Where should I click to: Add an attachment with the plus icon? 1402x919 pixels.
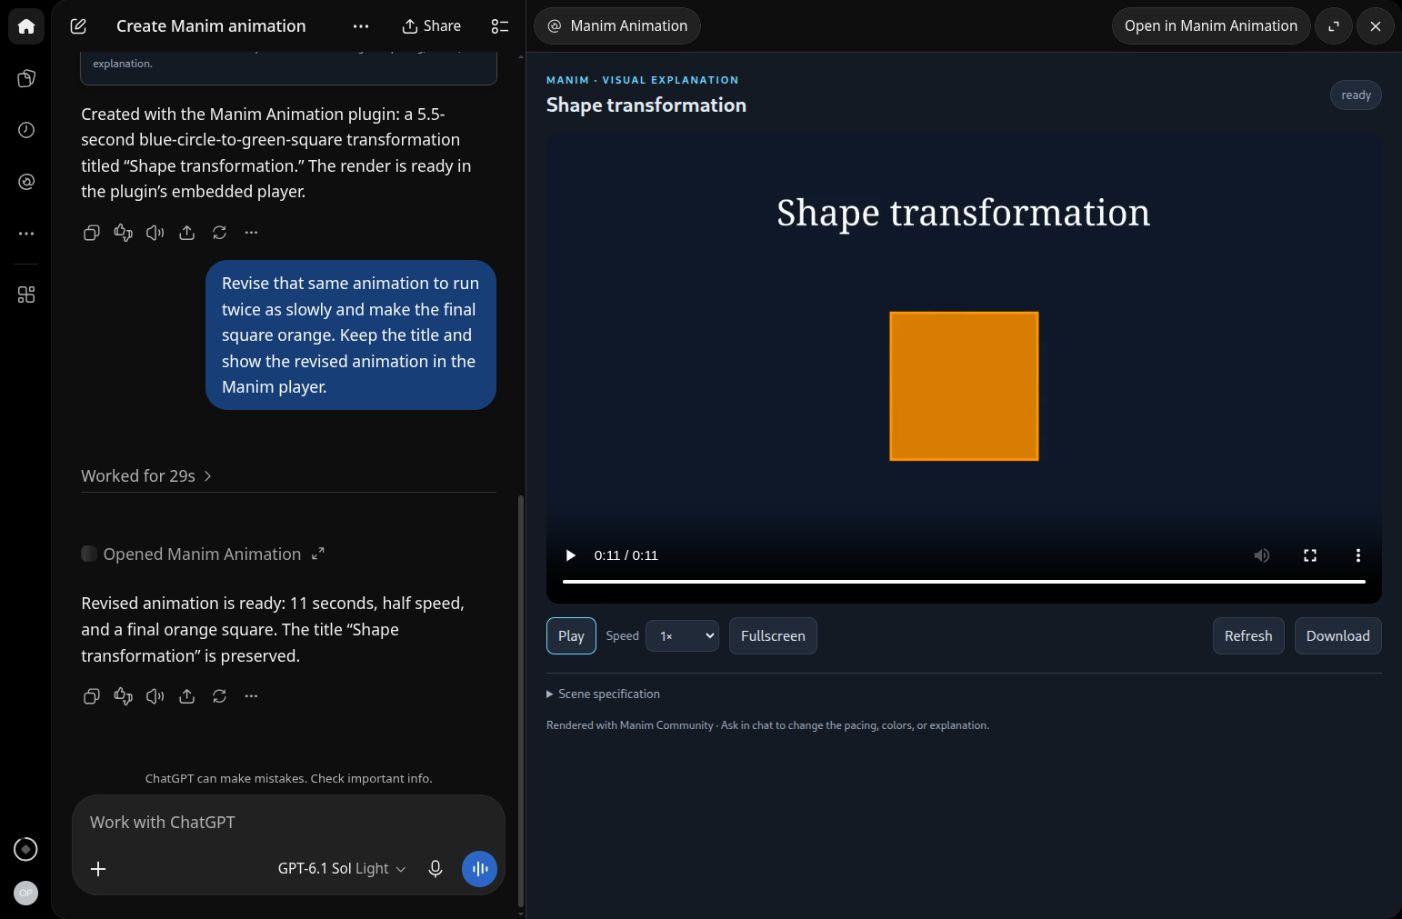[98, 869]
